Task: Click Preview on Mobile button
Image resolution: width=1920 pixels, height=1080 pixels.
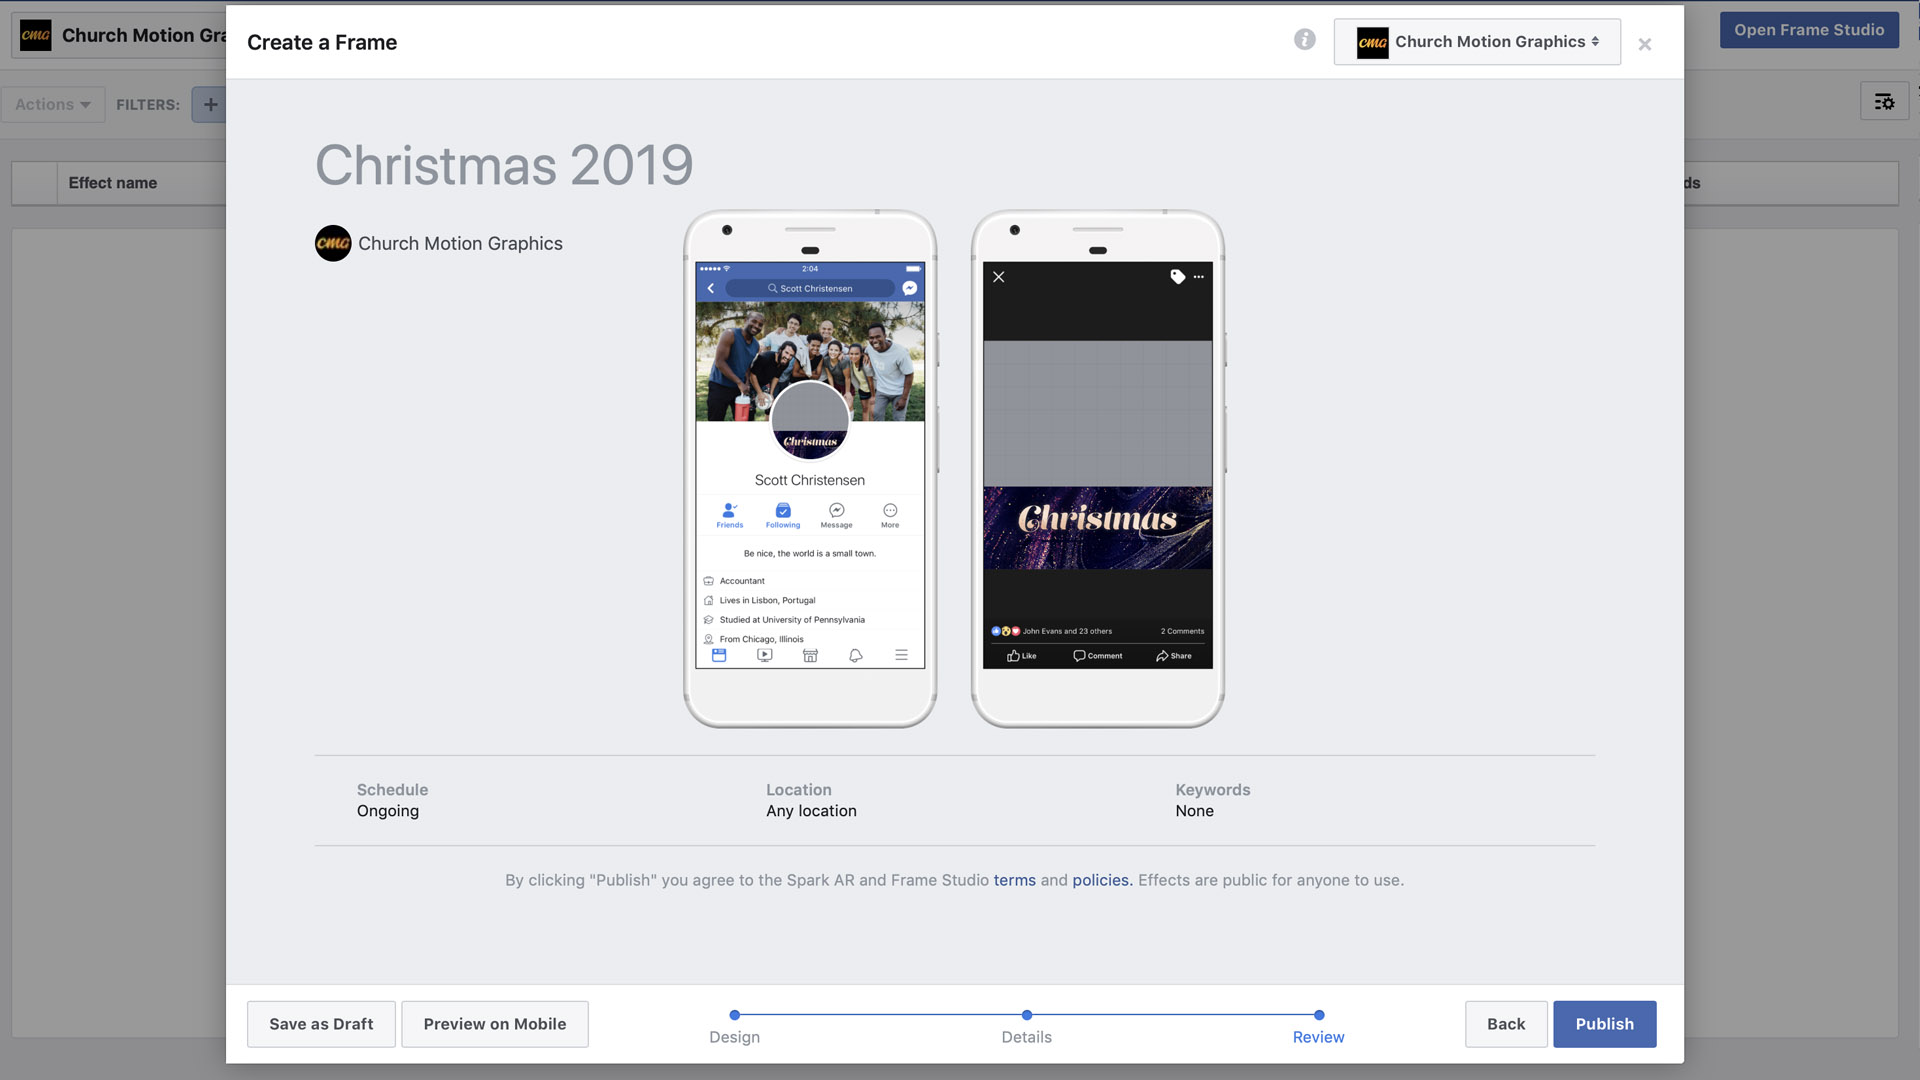Action: pyautogui.click(x=495, y=1024)
